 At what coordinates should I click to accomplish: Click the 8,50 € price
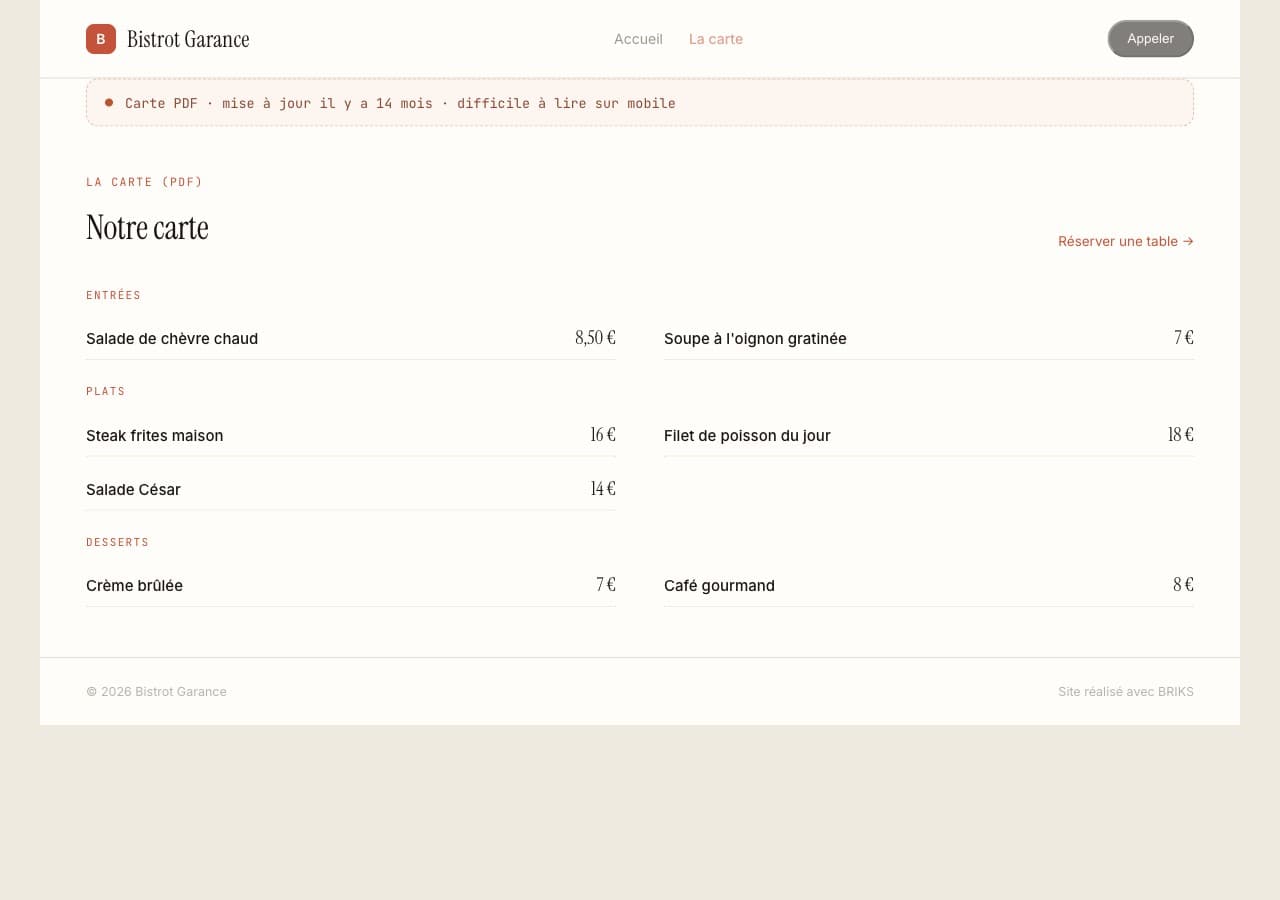(595, 338)
